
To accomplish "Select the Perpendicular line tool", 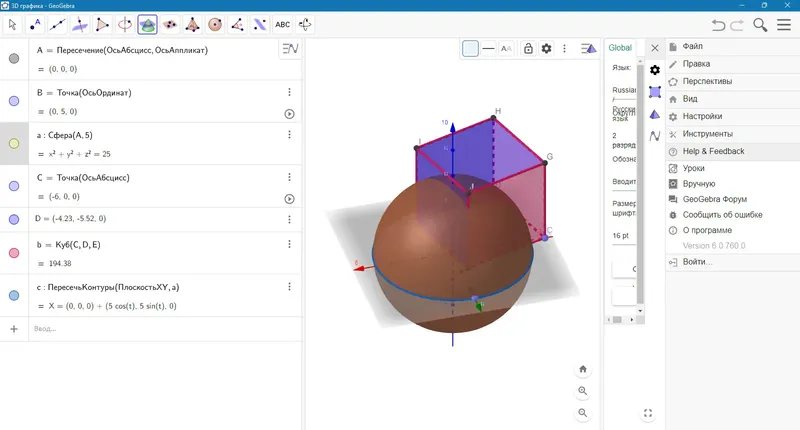I will tap(80, 24).
